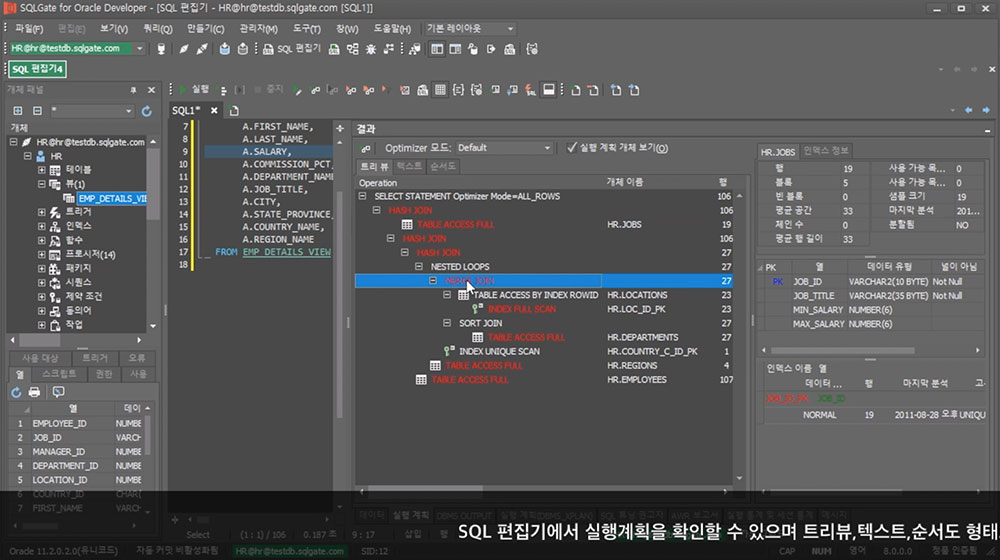Open the 기본 레이아웃 layout dropdown
This screenshot has width=1000, height=560.
tap(510, 29)
